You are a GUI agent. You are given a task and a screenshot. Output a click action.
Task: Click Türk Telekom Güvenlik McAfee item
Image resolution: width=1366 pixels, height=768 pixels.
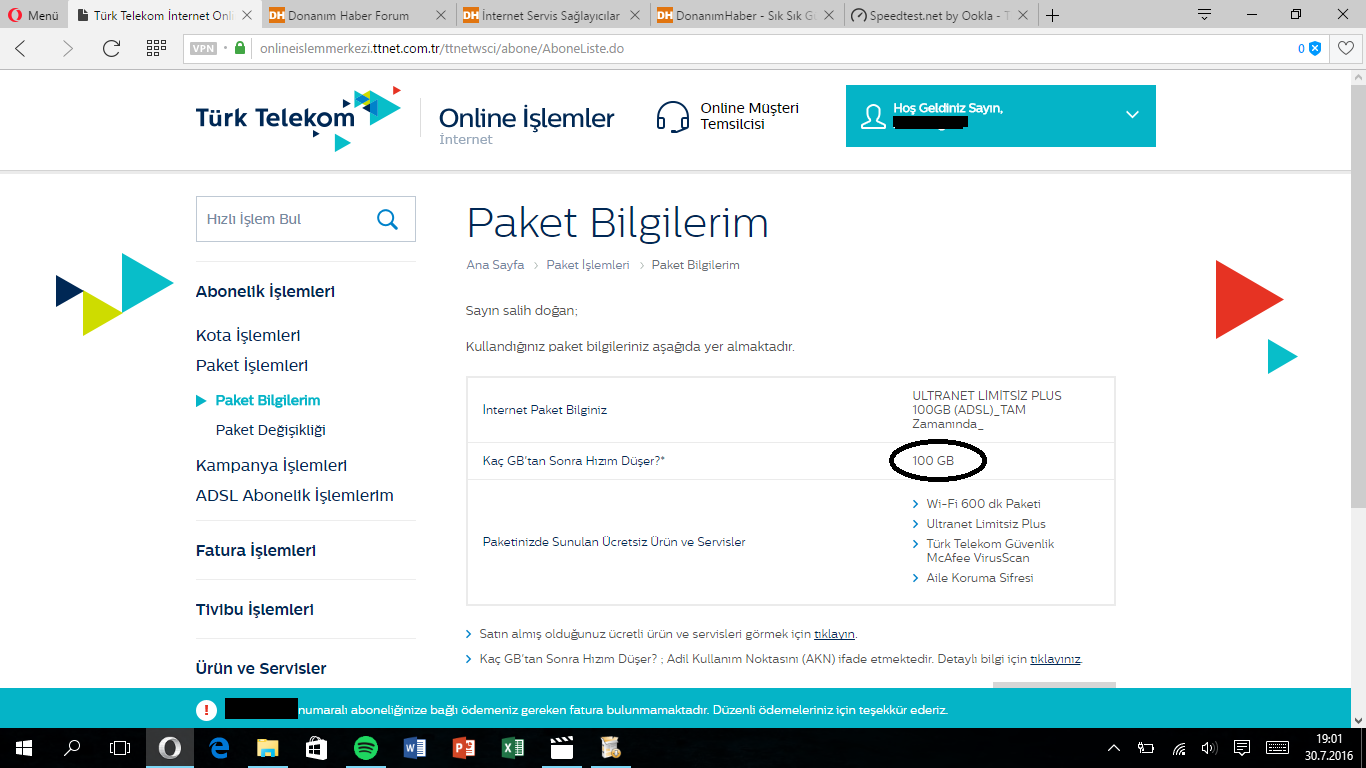coord(990,551)
